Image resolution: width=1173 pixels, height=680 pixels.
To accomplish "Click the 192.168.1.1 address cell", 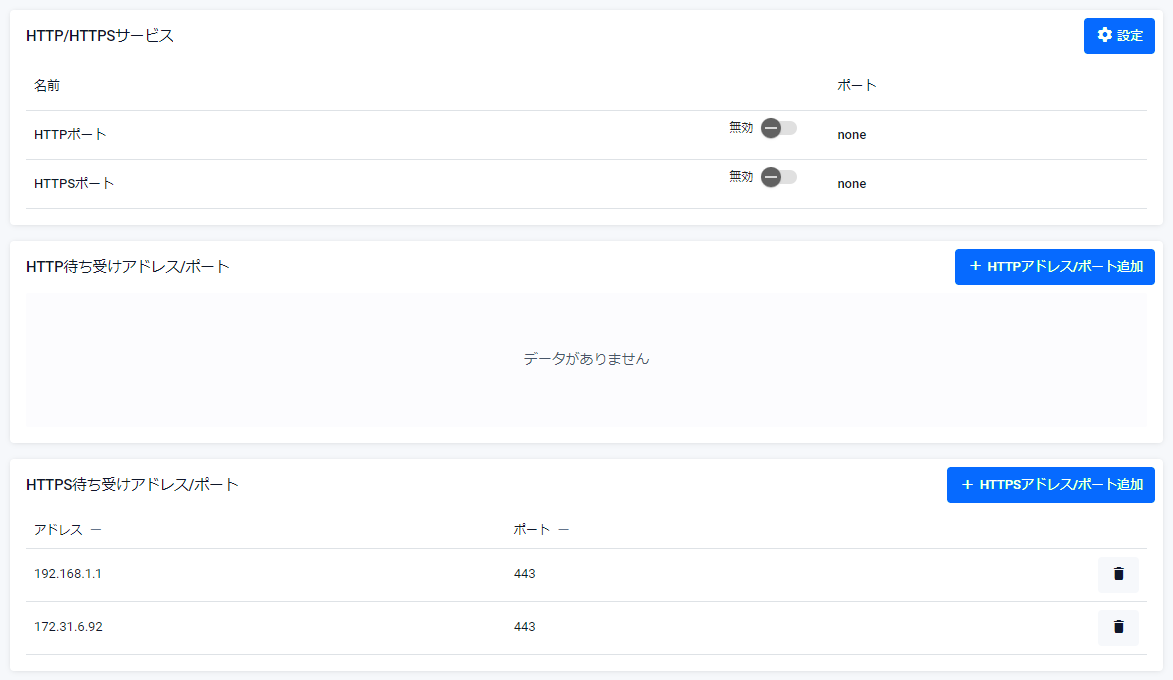I will click(68, 574).
